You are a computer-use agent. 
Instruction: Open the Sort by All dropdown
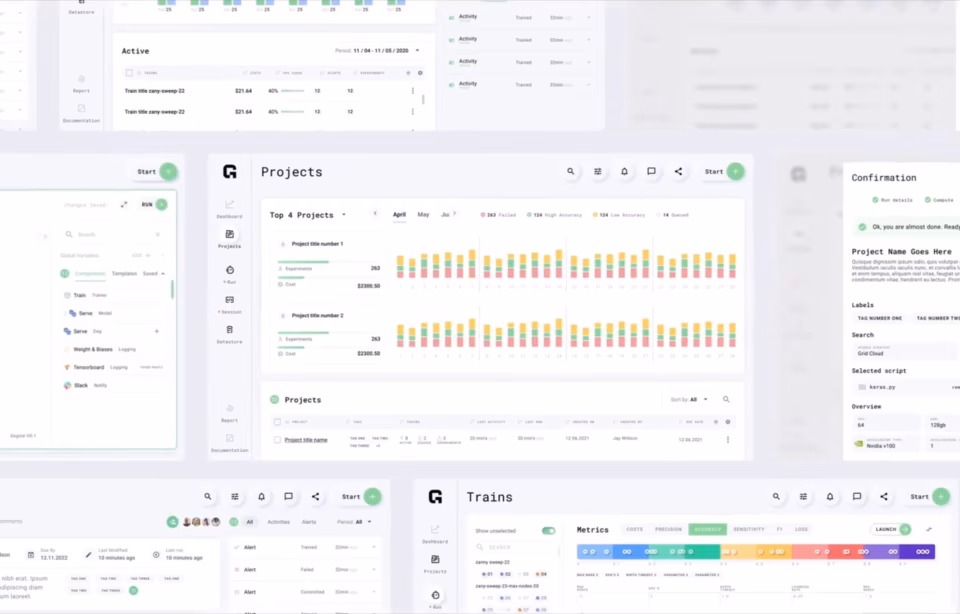coord(689,400)
